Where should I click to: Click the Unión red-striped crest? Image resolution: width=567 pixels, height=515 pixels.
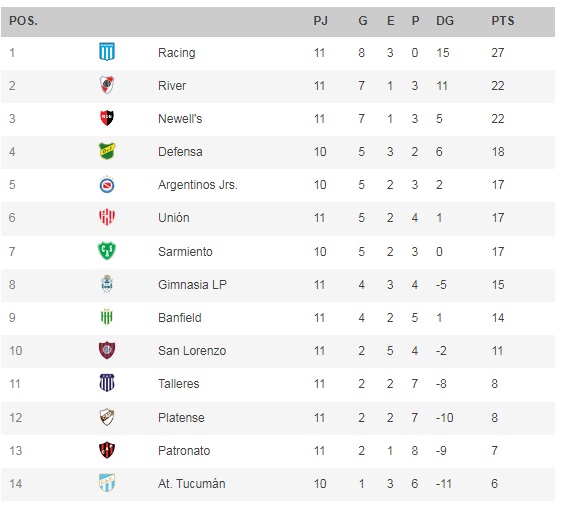coord(107,217)
